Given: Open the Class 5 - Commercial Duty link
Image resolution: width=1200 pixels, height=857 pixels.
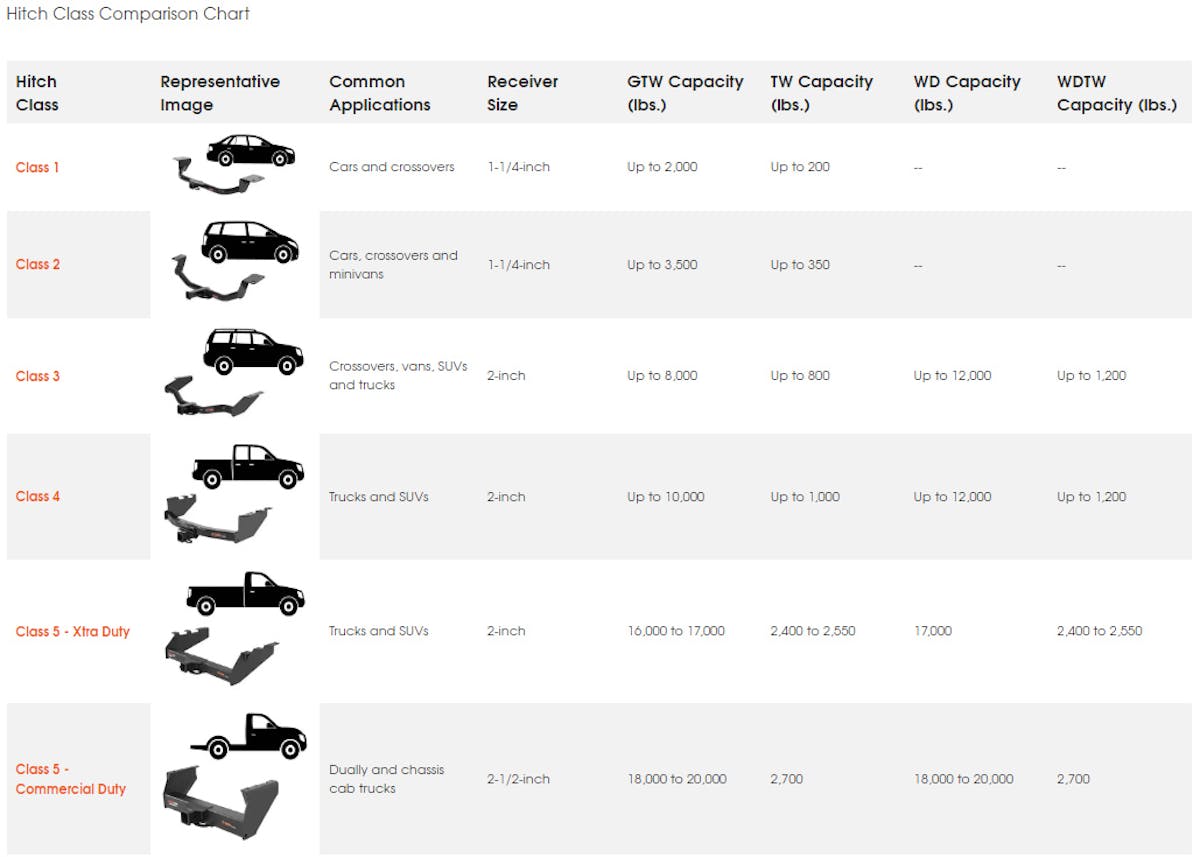Looking at the screenshot, I should [x=70, y=779].
